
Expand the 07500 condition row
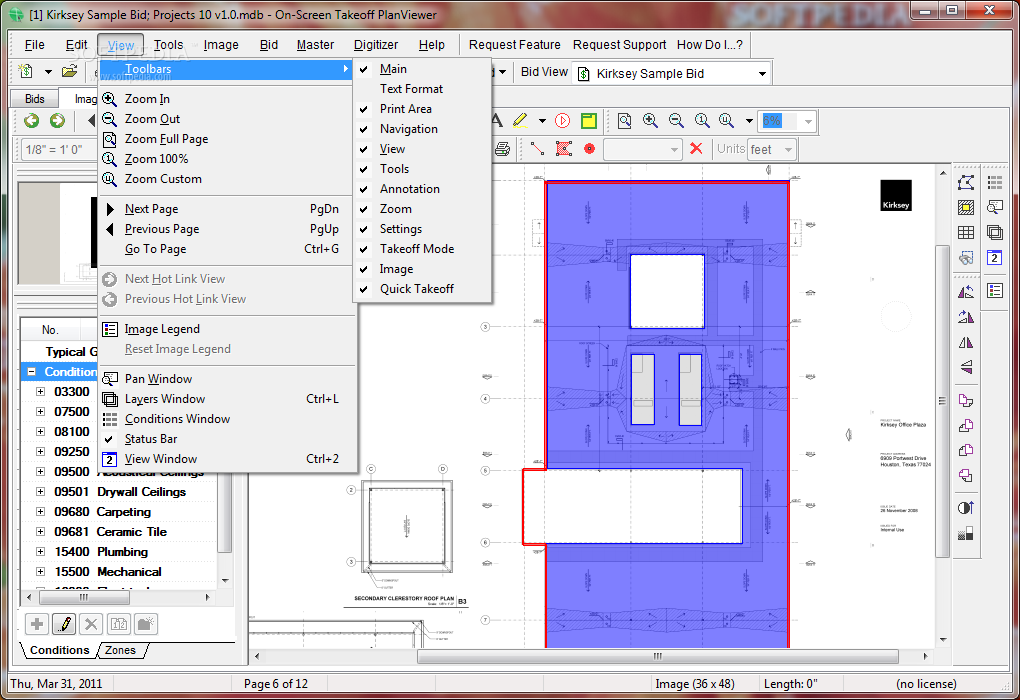click(x=40, y=412)
